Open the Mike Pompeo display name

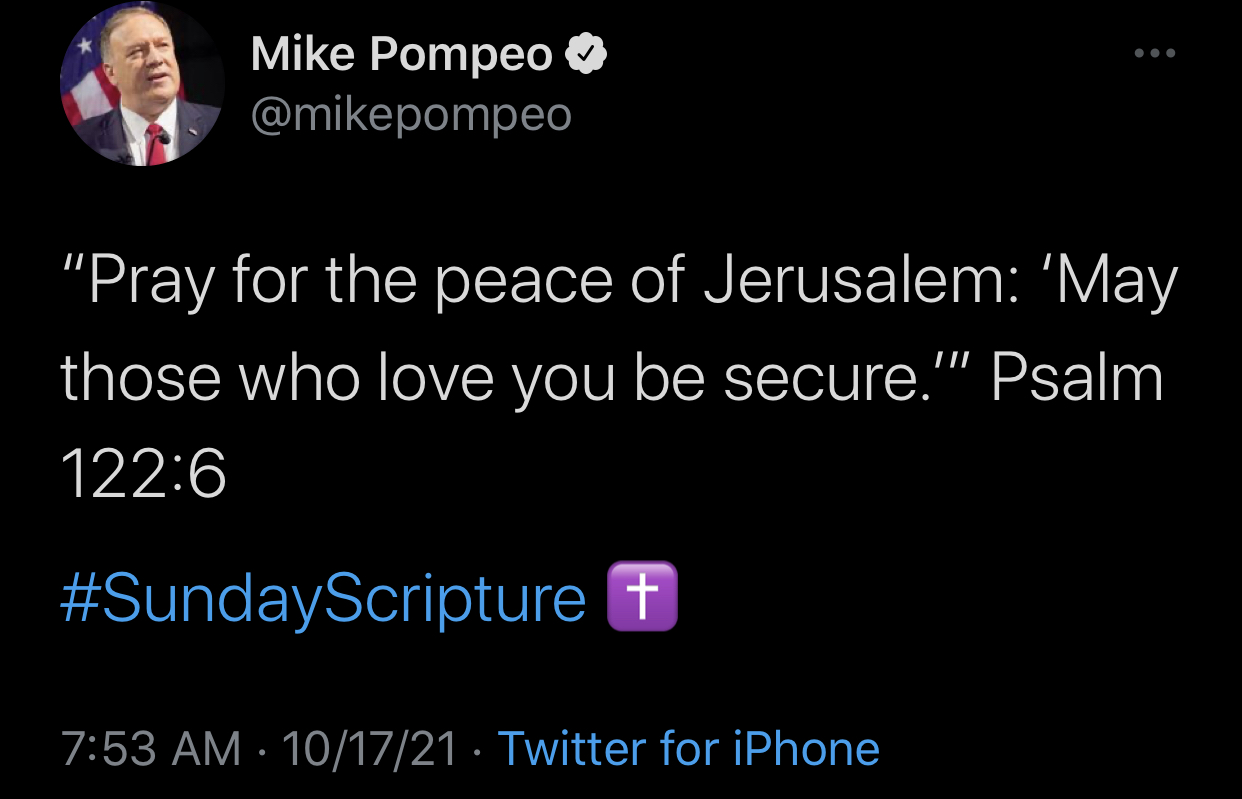(x=402, y=54)
